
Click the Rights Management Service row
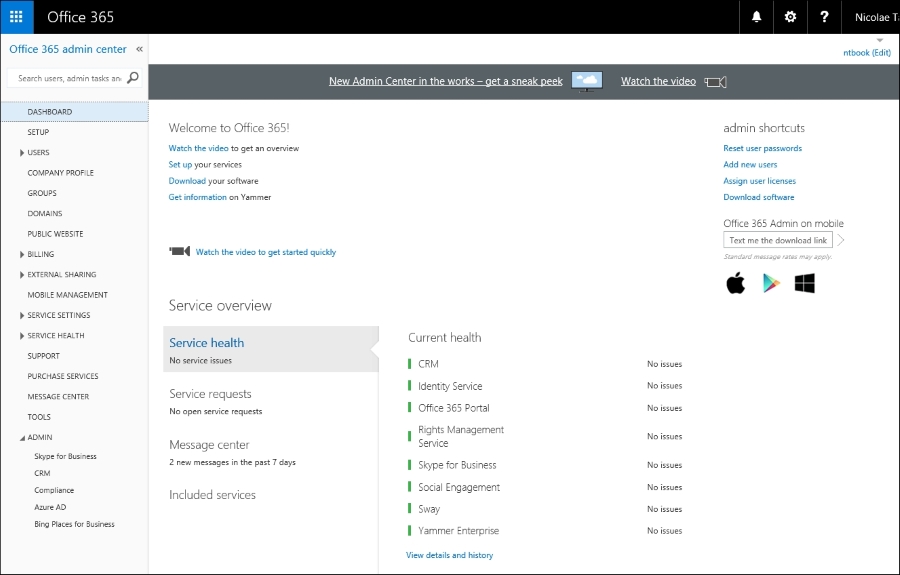[545, 436]
